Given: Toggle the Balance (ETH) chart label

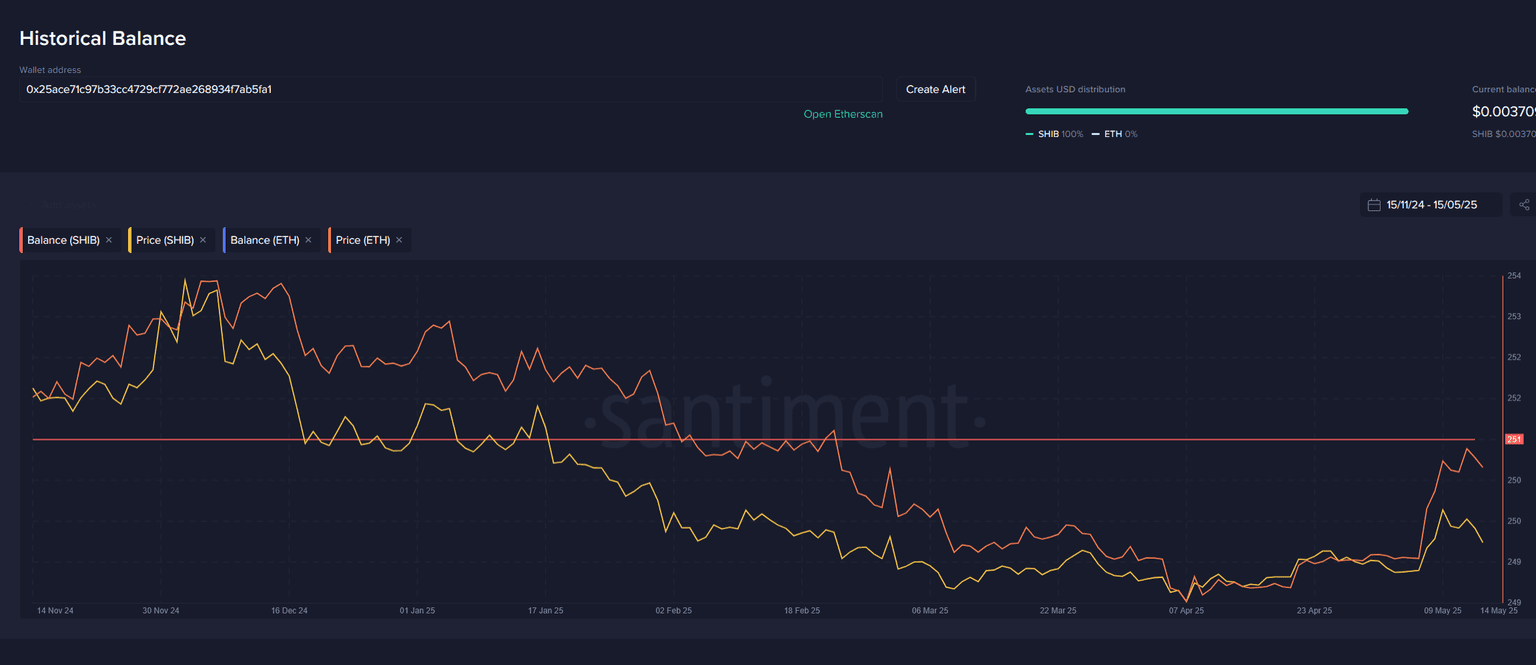Looking at the screenshot, I should (264, 240).
